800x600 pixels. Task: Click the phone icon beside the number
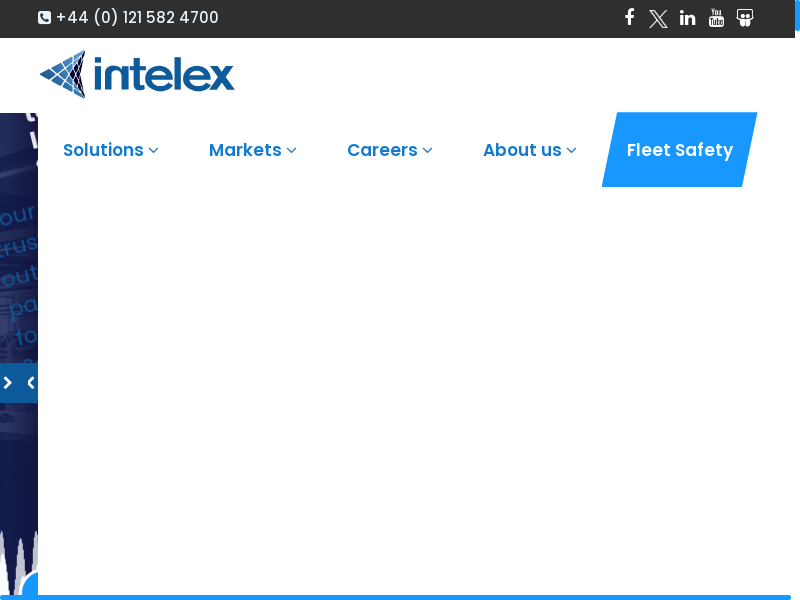pyautogui.click(x=44, y=18)
